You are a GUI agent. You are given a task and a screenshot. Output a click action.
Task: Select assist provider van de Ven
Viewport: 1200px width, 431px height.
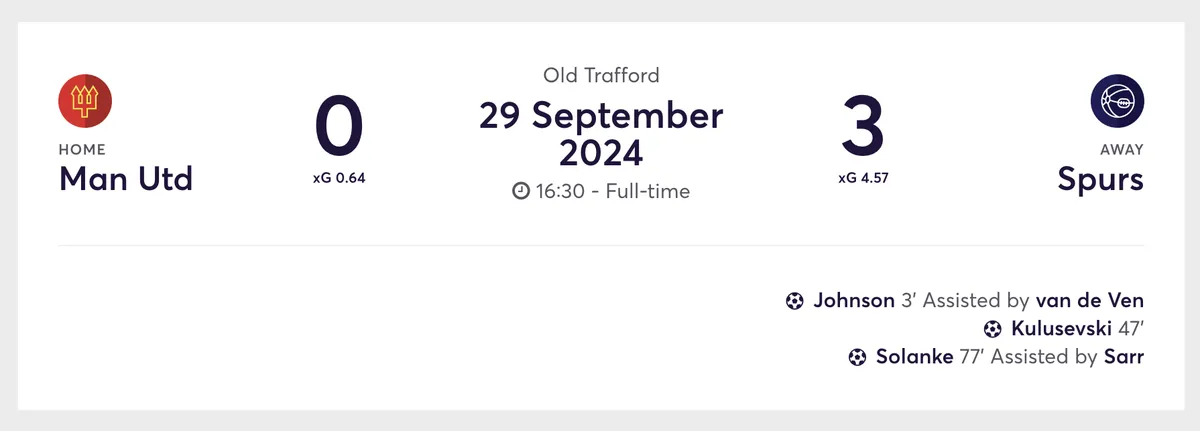coord(1090,301)
